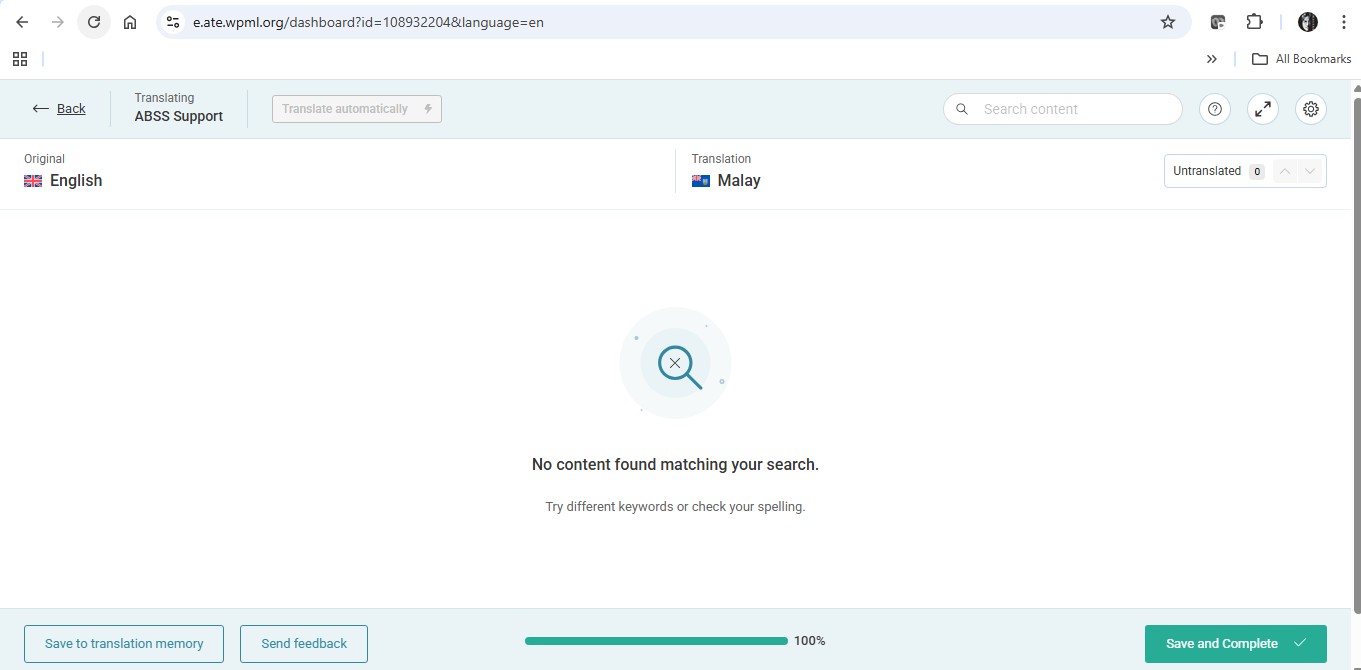Open Chrome profile avatar

pyautogui.click(x=1308, y=22)
